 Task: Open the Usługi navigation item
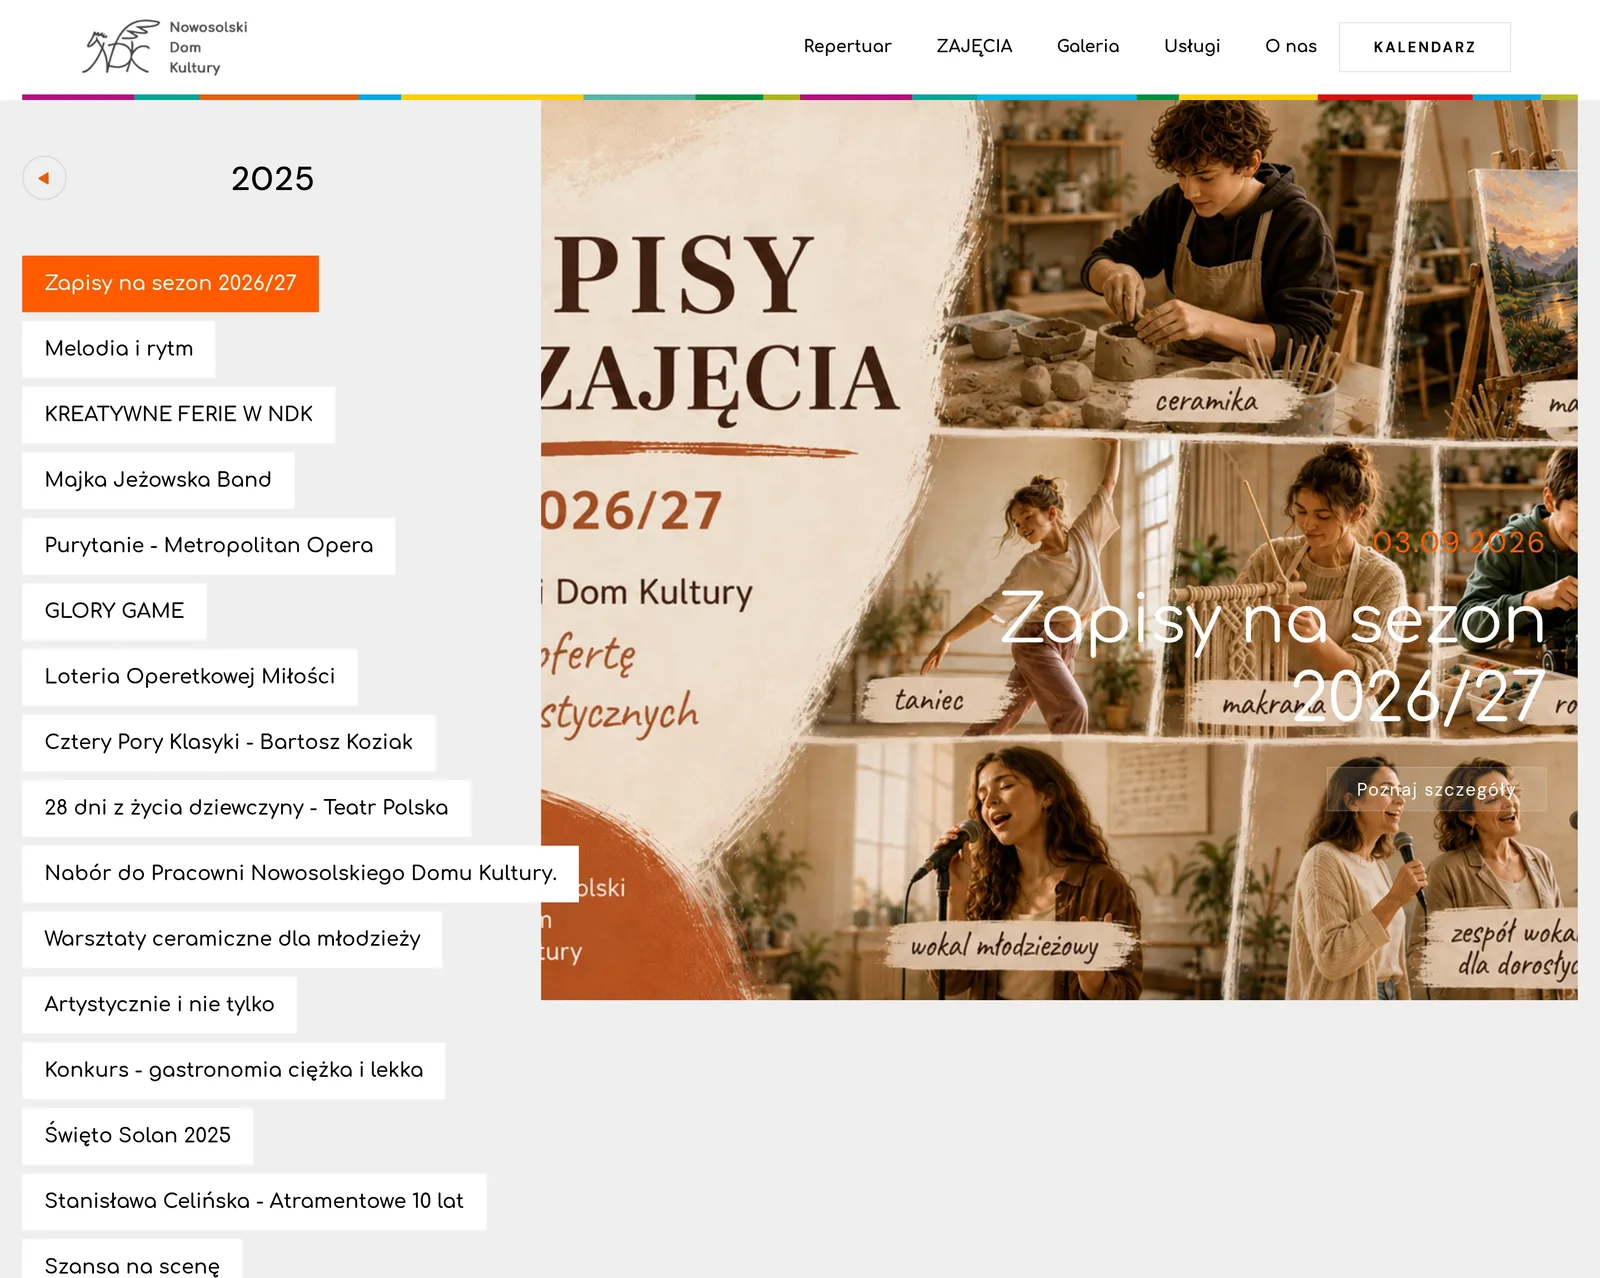[x=1192, y=46]
